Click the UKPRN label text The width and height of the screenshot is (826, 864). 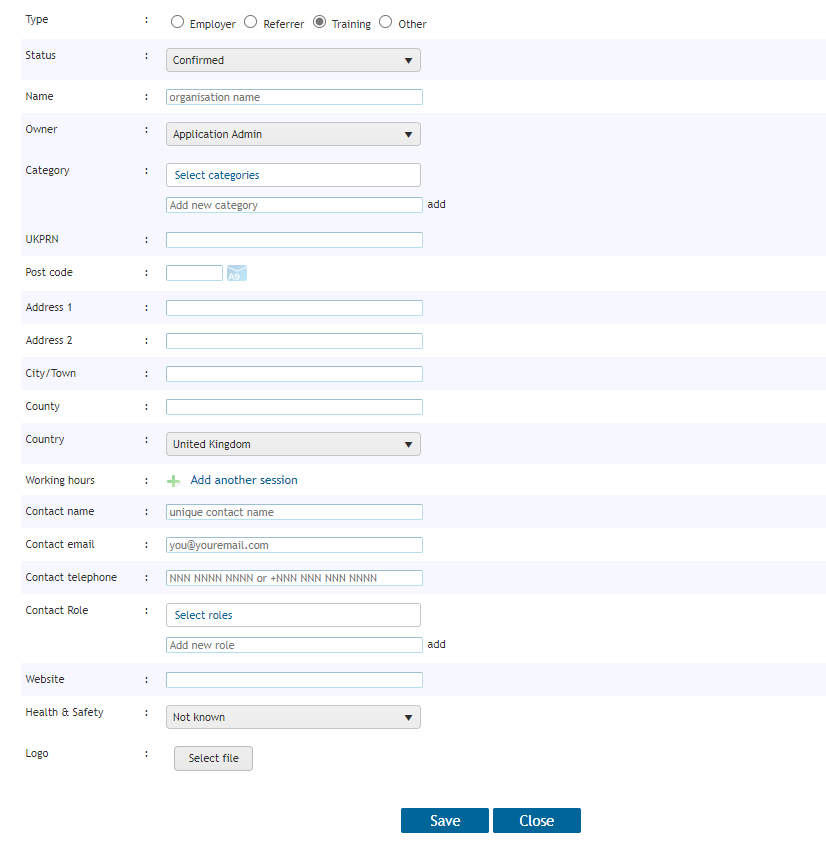click(42, 239)
